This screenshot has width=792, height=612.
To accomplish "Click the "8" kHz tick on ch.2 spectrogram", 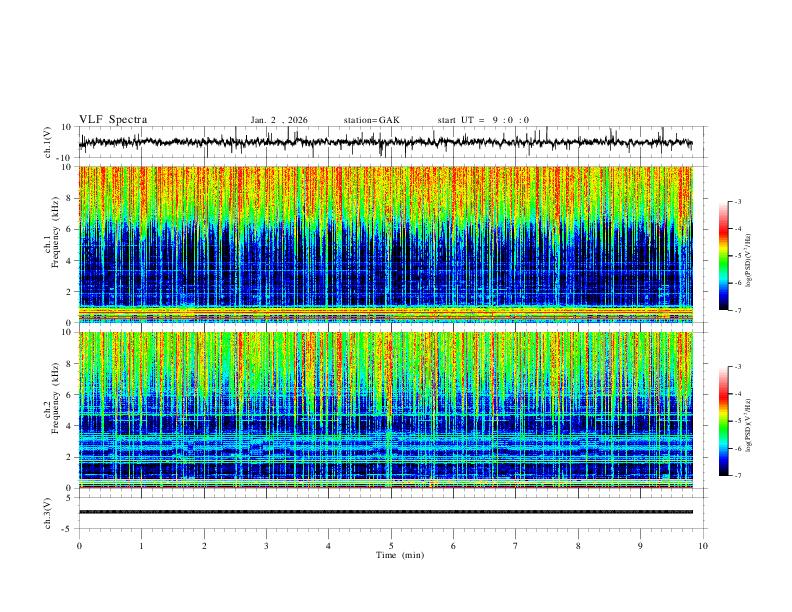I will click(69, 364).
